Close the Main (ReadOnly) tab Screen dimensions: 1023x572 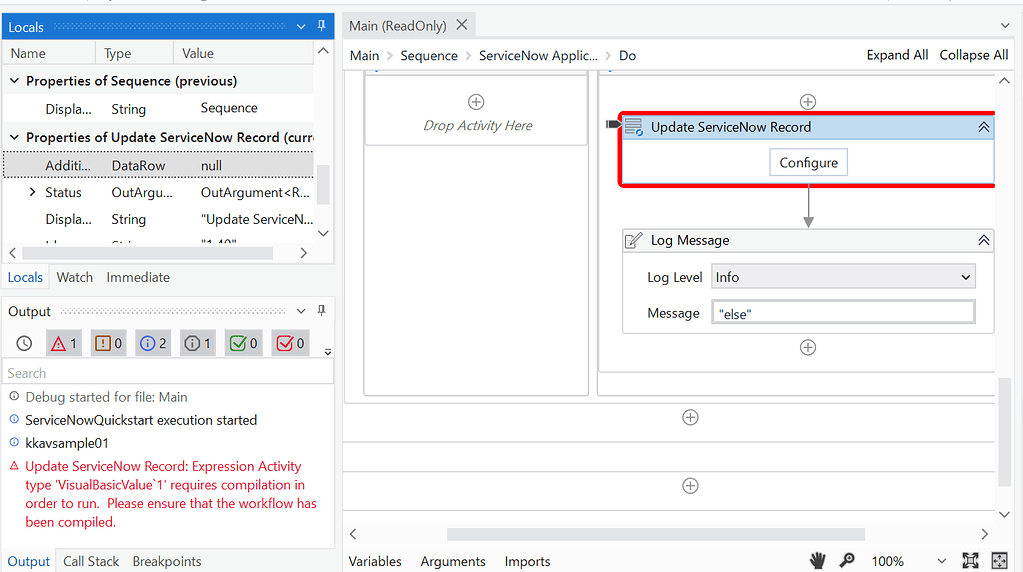462,25
